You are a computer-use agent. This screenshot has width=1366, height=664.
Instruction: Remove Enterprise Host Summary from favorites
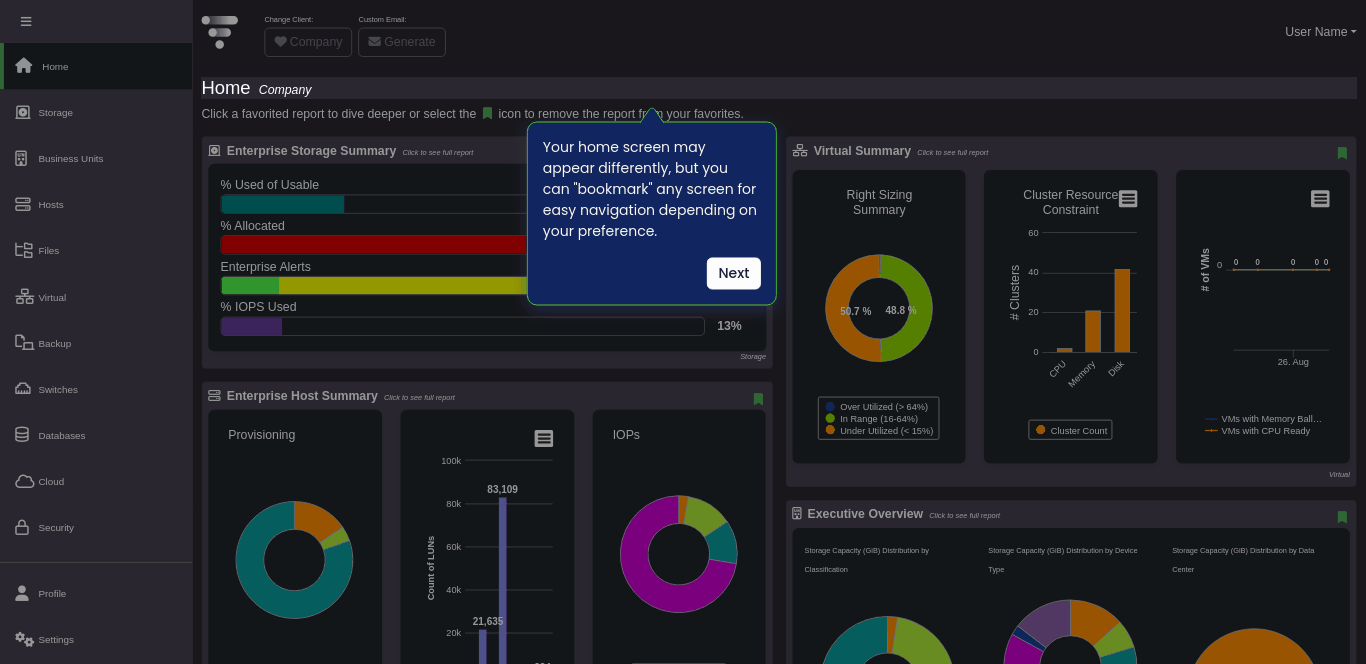point(758,399)
